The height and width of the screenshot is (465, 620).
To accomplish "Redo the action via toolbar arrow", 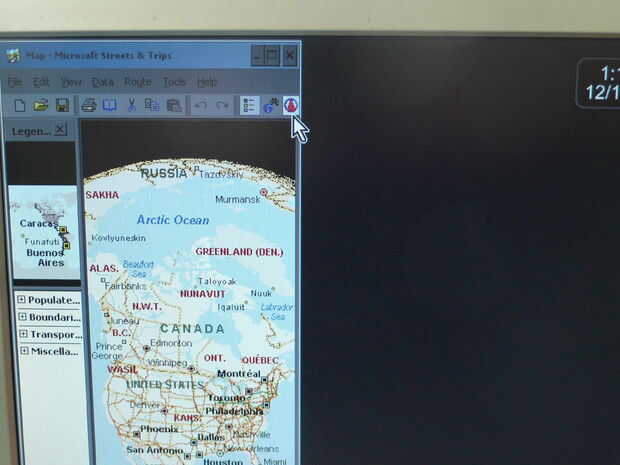I will [222, 105].
